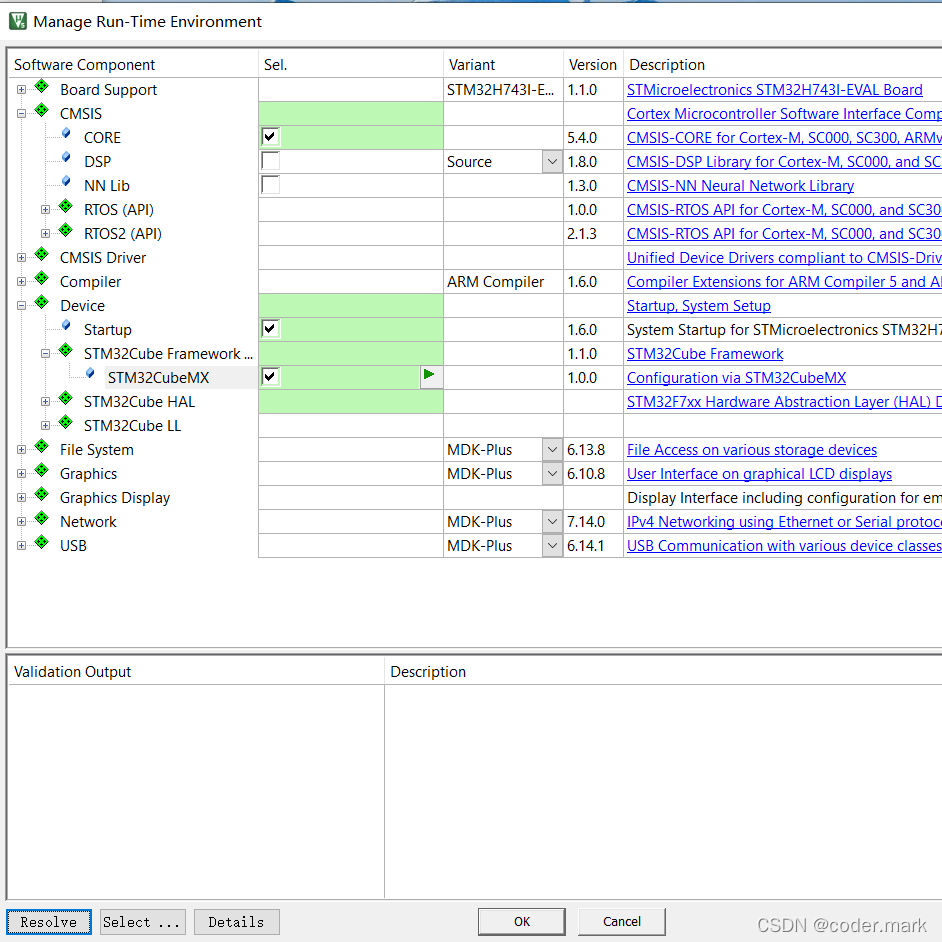Open the STM32Cube Framework description link

(705, 354)
